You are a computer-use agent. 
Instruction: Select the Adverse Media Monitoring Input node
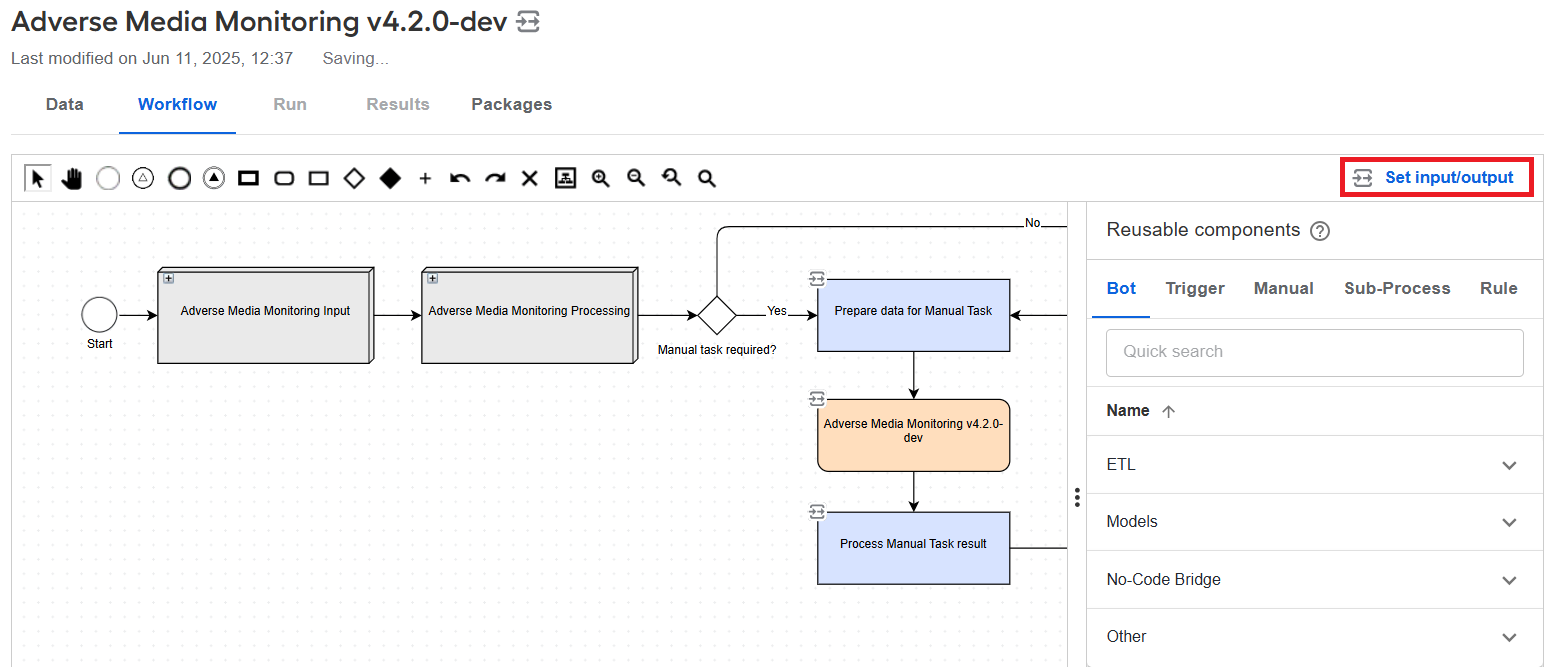(x=265, y=315)
